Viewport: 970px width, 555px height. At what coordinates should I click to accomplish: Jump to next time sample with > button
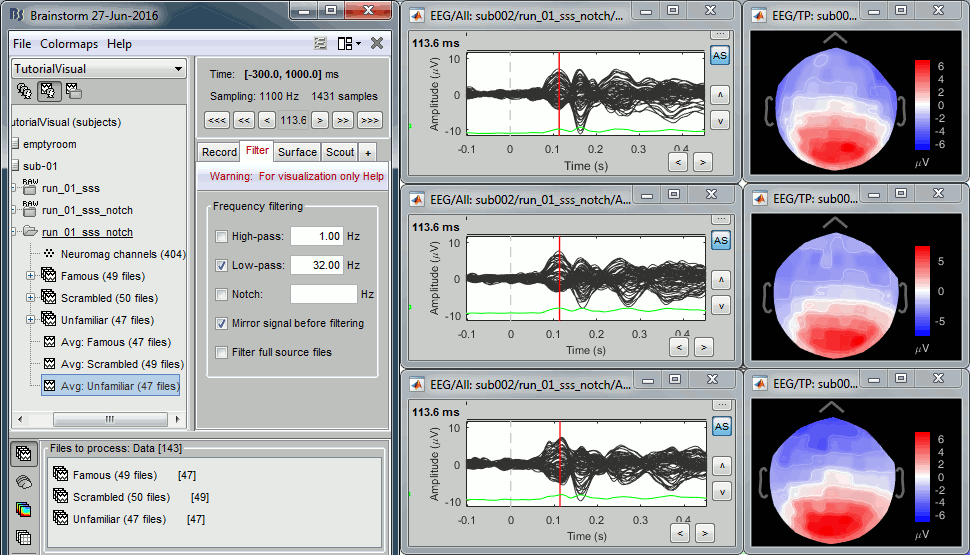pyautogui.click(x=319, y=120)
